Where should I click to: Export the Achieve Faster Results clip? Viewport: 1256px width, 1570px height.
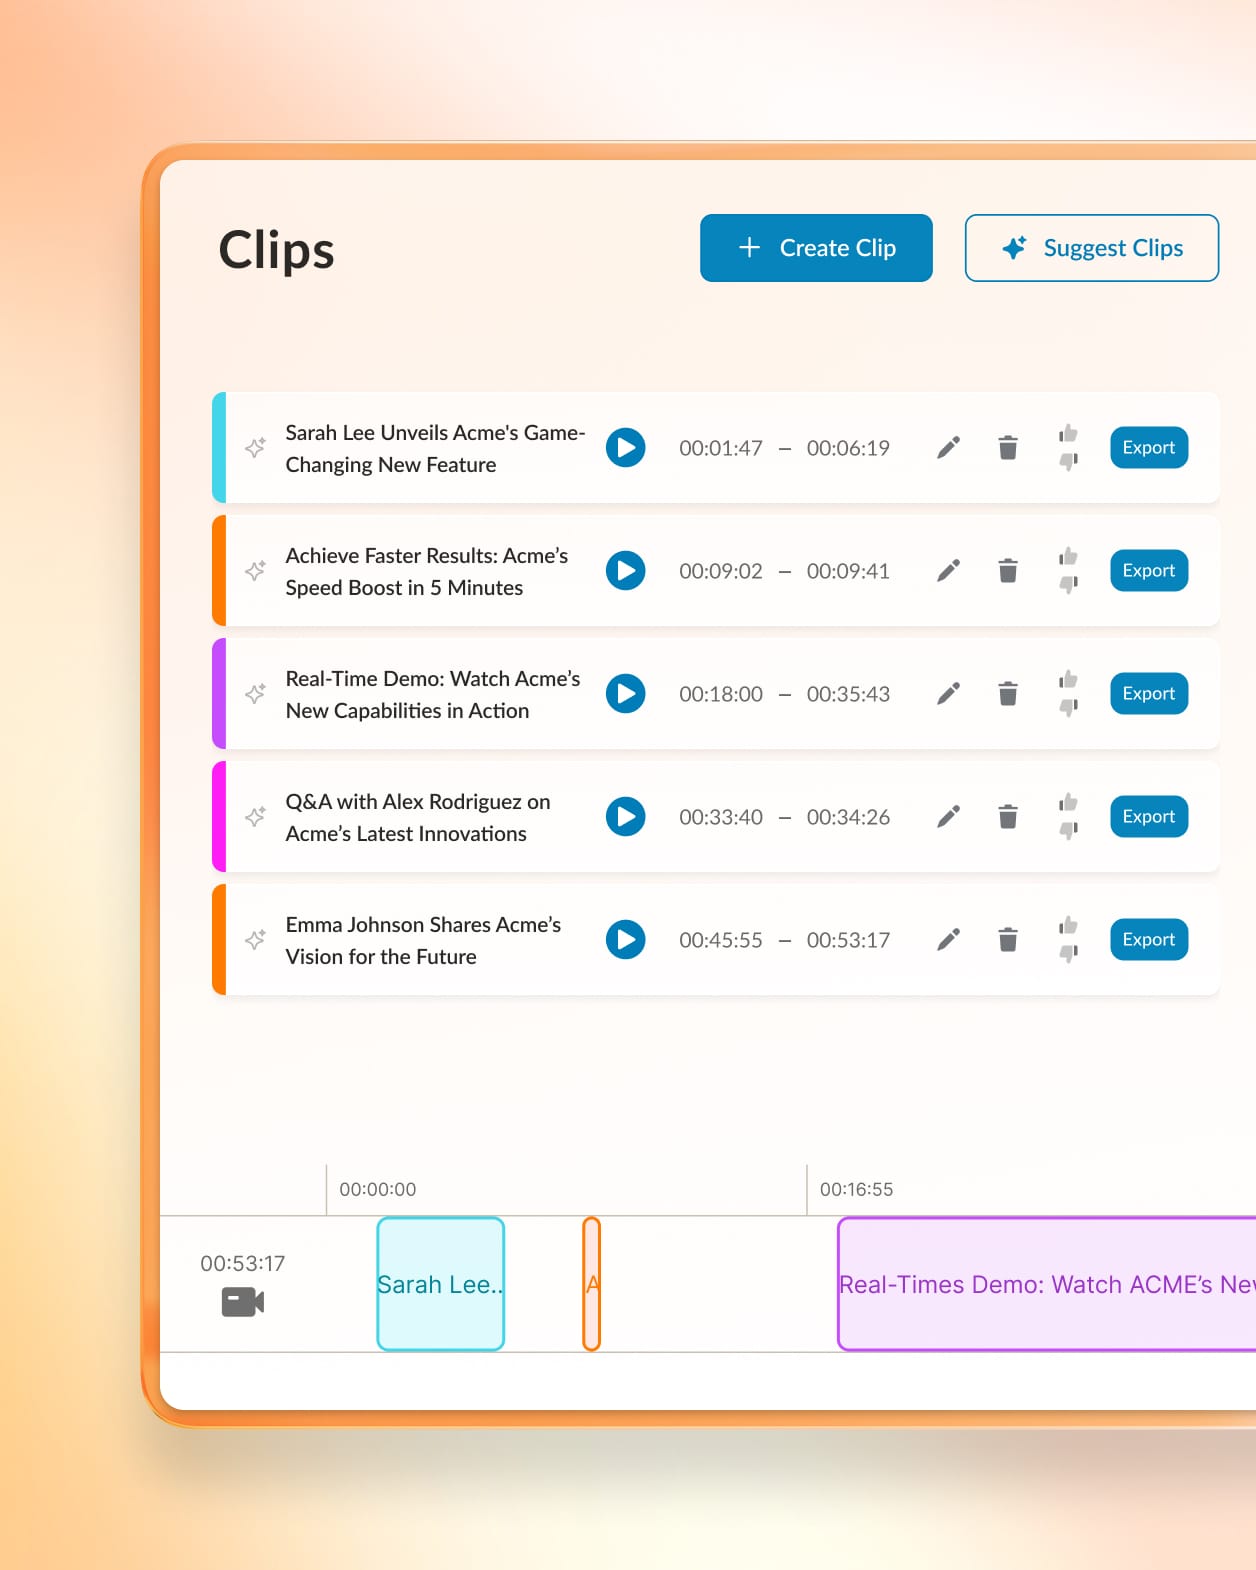click(1149, 571)
